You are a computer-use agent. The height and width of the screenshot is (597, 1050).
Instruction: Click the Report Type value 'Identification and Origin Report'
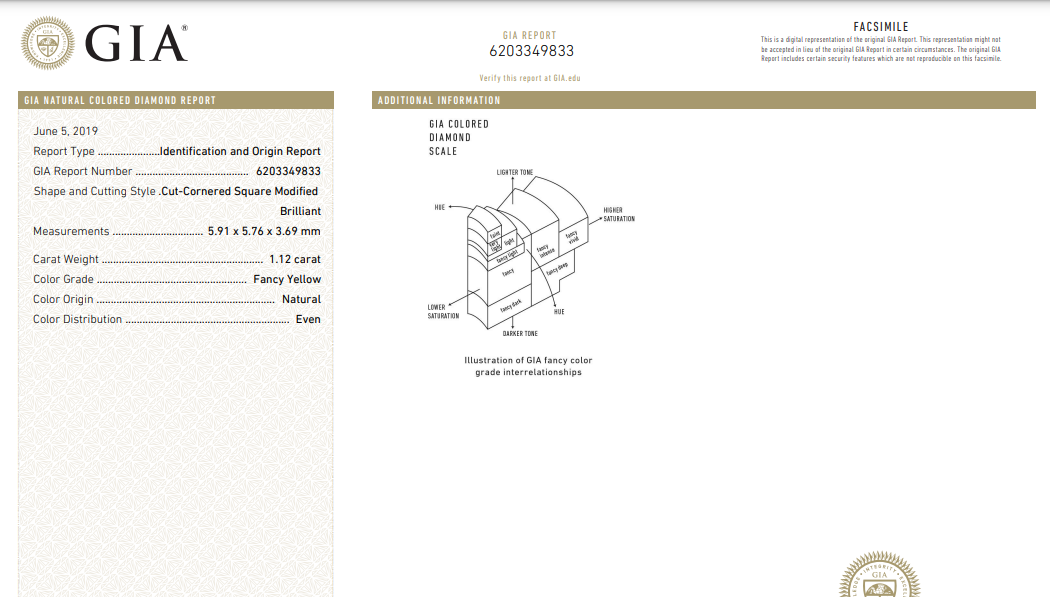click(240, 152)
